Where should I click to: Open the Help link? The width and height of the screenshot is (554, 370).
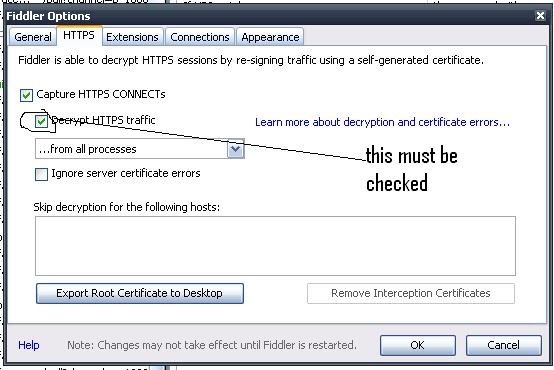29,345
